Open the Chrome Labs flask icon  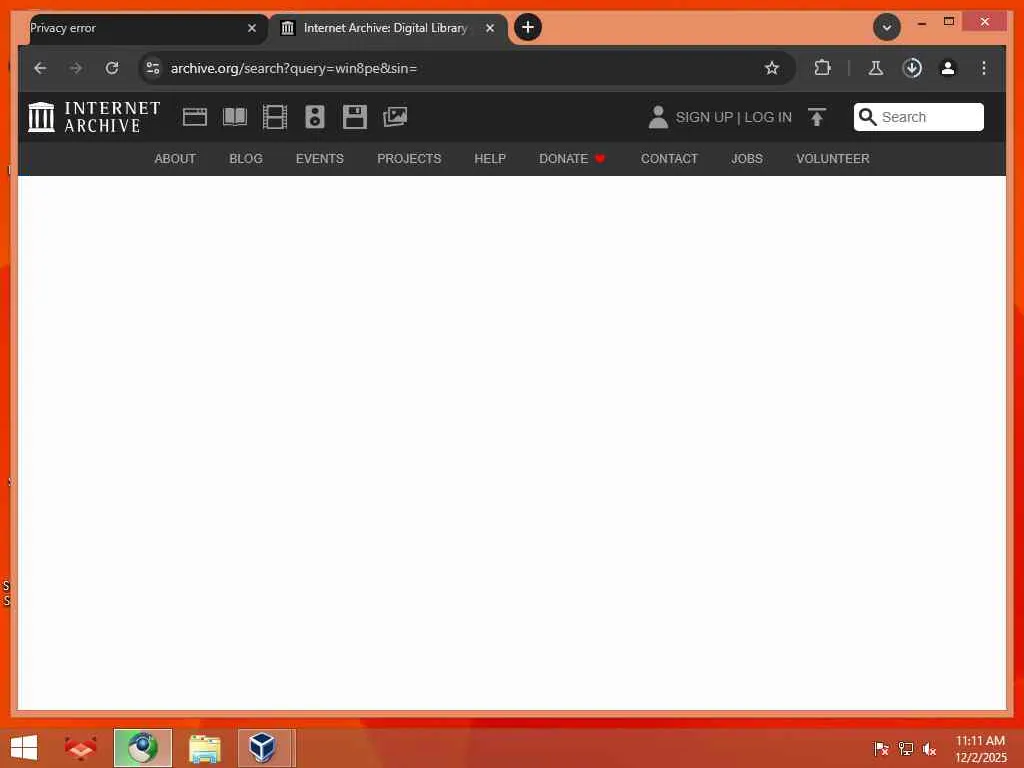[x=876, y=68]
